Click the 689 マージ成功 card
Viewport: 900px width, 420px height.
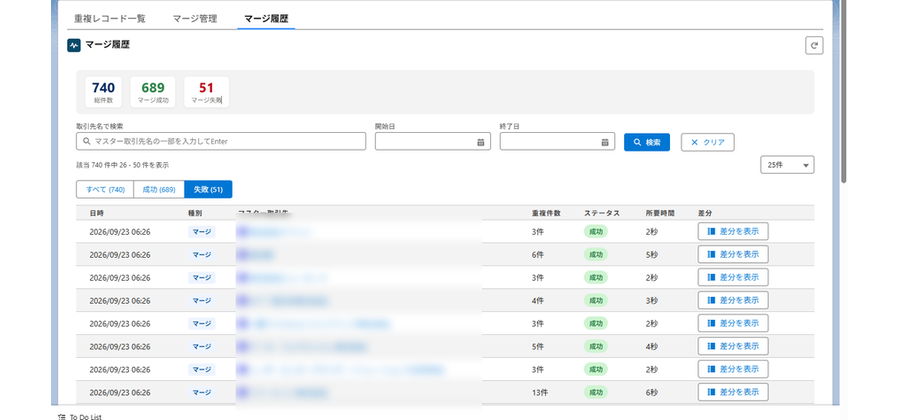153,92
